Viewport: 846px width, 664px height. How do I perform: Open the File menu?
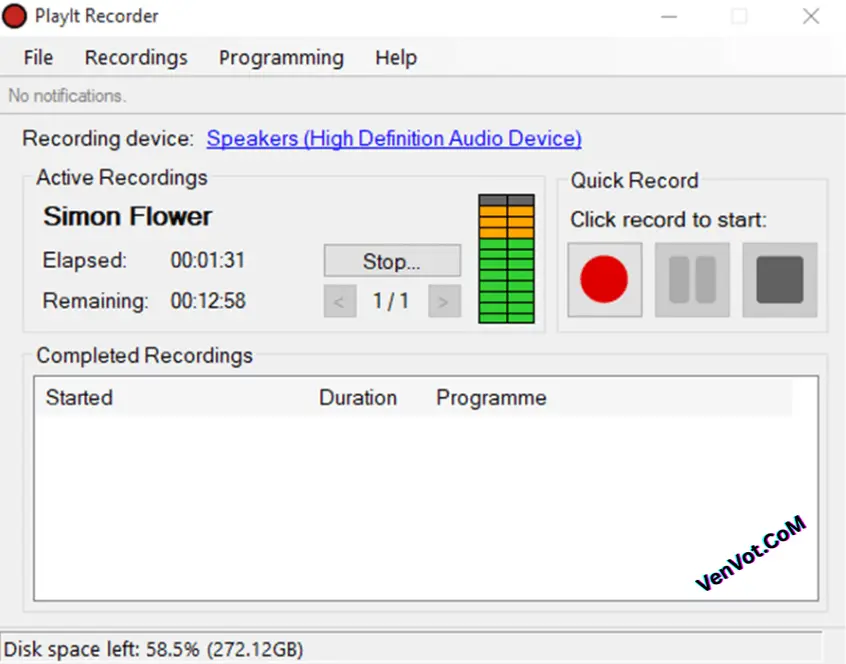coord(38,58)
